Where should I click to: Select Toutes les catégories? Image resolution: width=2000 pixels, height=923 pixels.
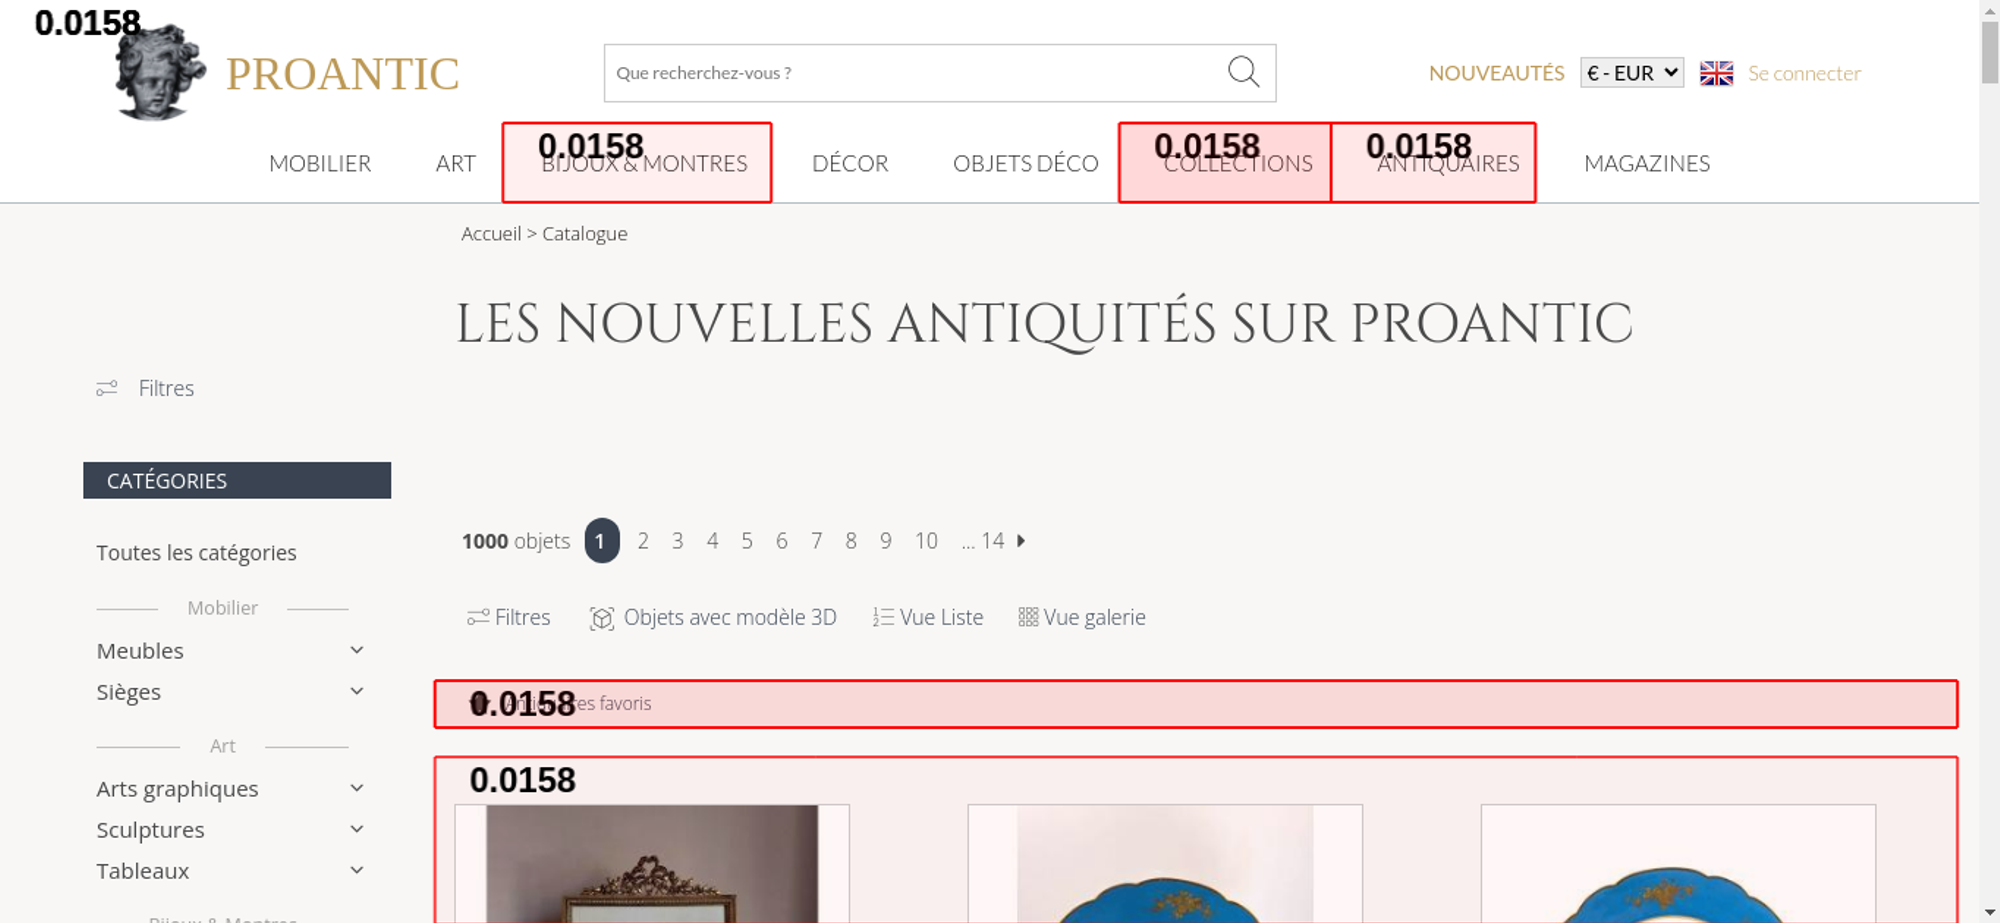pos(196,553)
